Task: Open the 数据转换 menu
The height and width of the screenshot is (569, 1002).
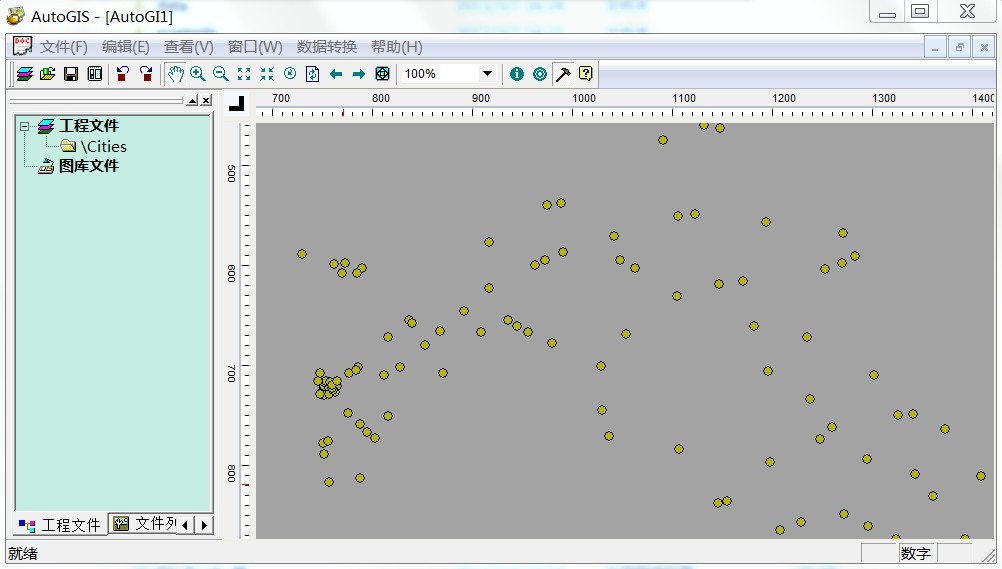Action: click(327, 47)
